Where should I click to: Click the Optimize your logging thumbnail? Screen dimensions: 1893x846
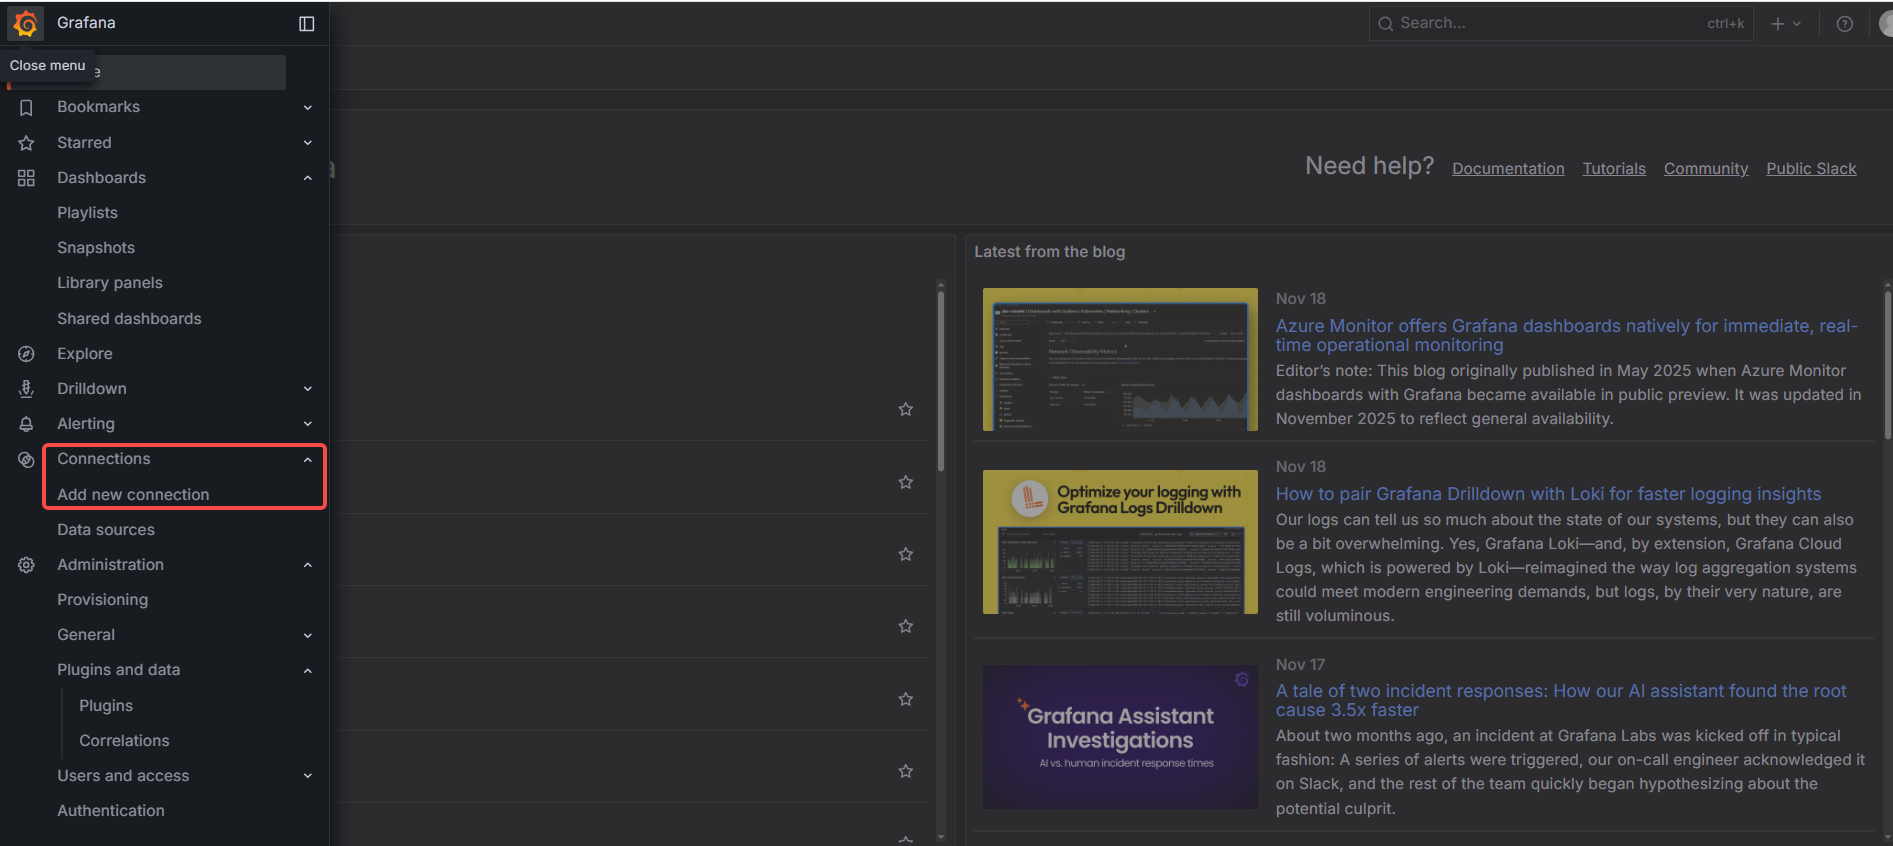pyautogui.click(x=1120, y=542)
